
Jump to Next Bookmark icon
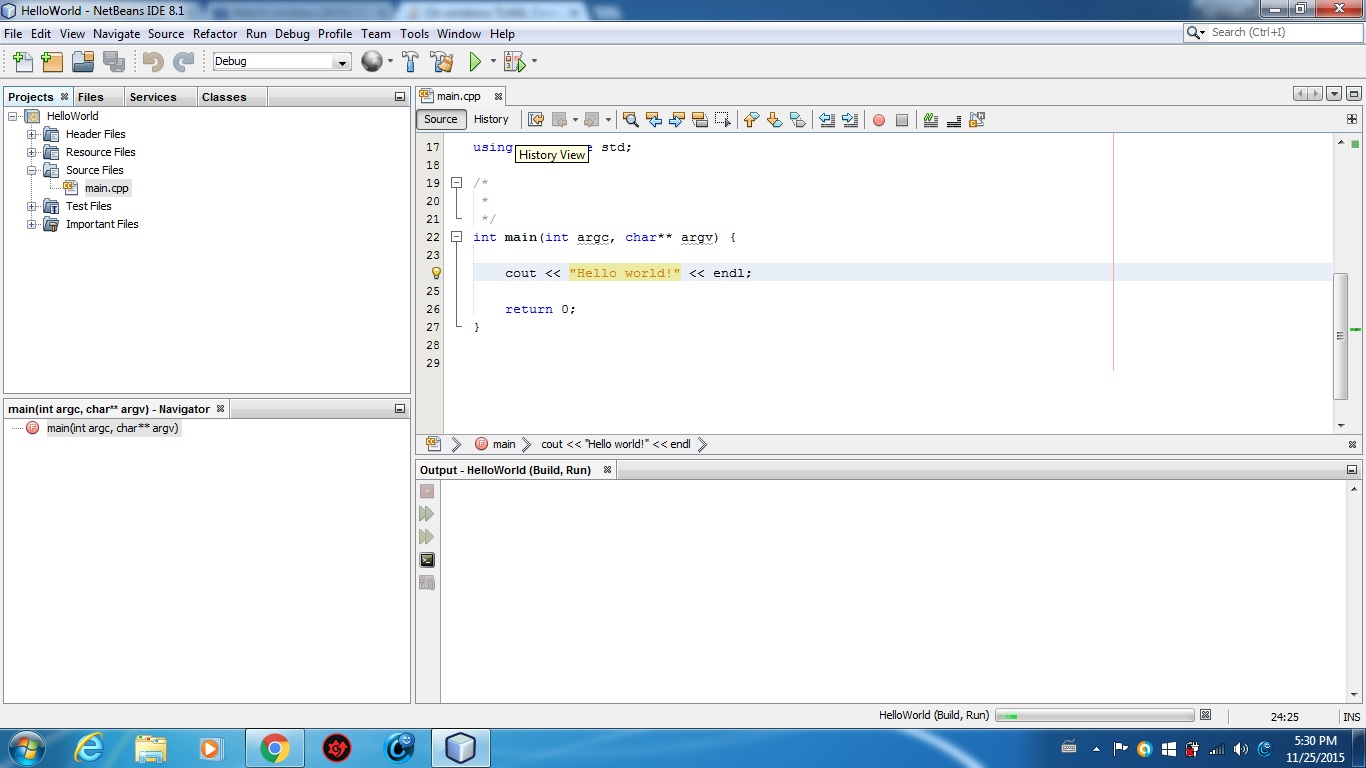(x=774, y=120)
